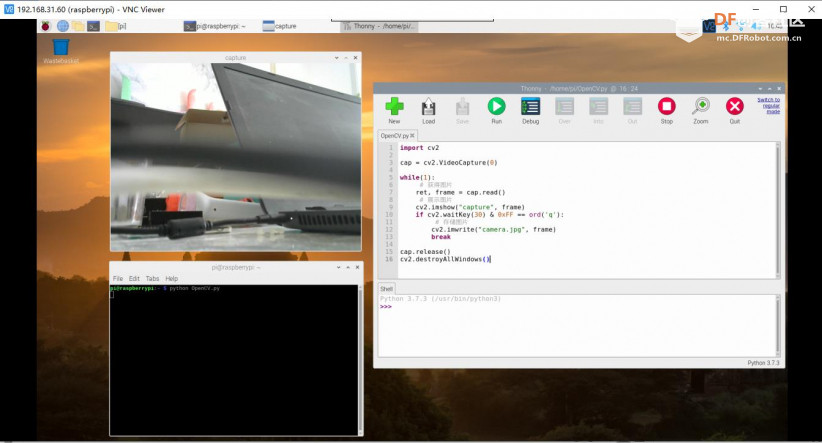The image size is (822, 443).
Task: Stop the program with red Stop icon
Action: 667,106
